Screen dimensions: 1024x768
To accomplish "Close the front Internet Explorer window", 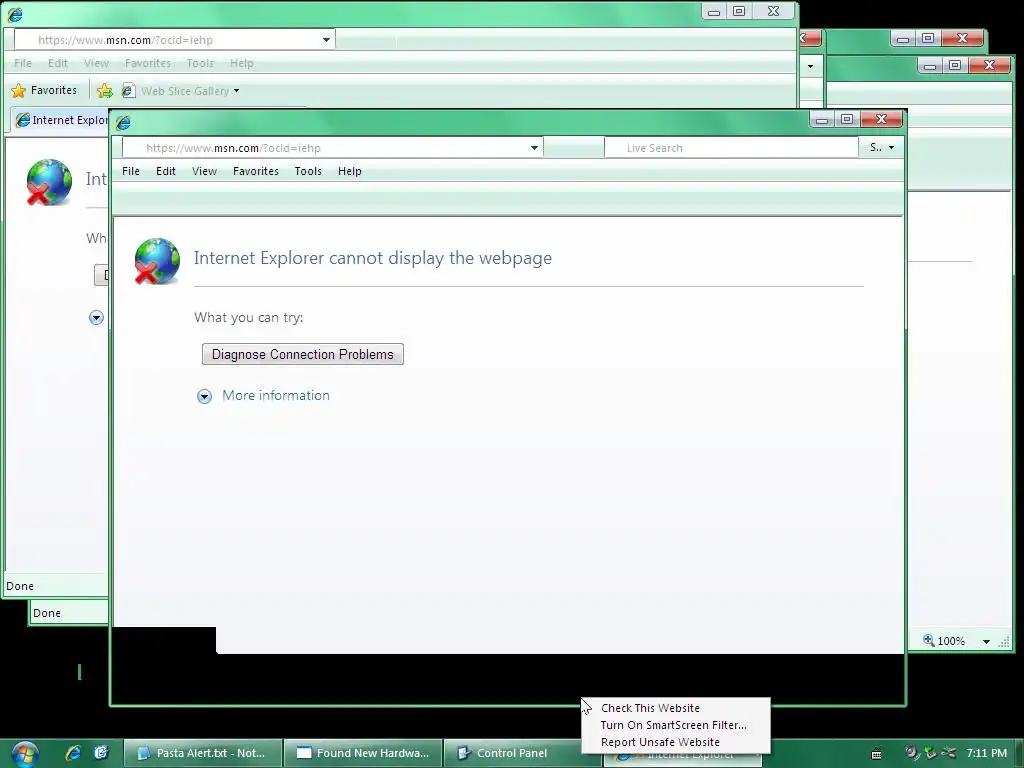I will [x=881, y=119].
